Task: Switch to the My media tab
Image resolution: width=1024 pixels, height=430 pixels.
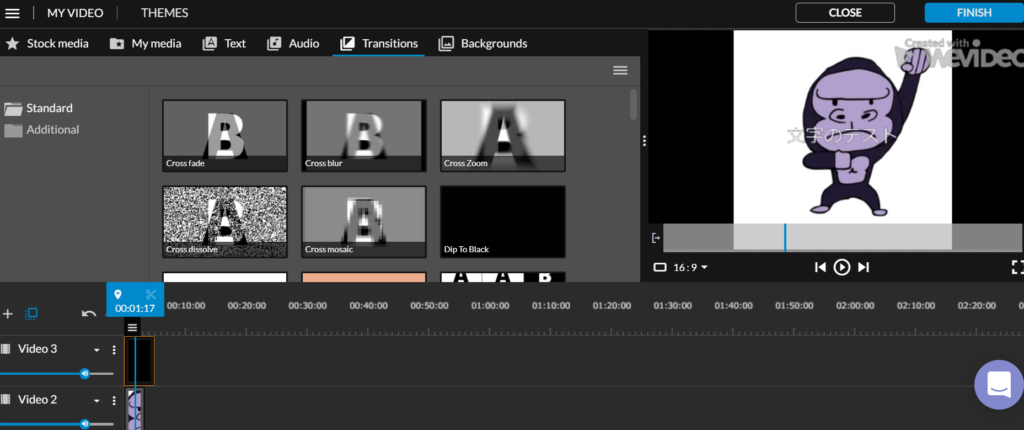Action: click(146, 44)
